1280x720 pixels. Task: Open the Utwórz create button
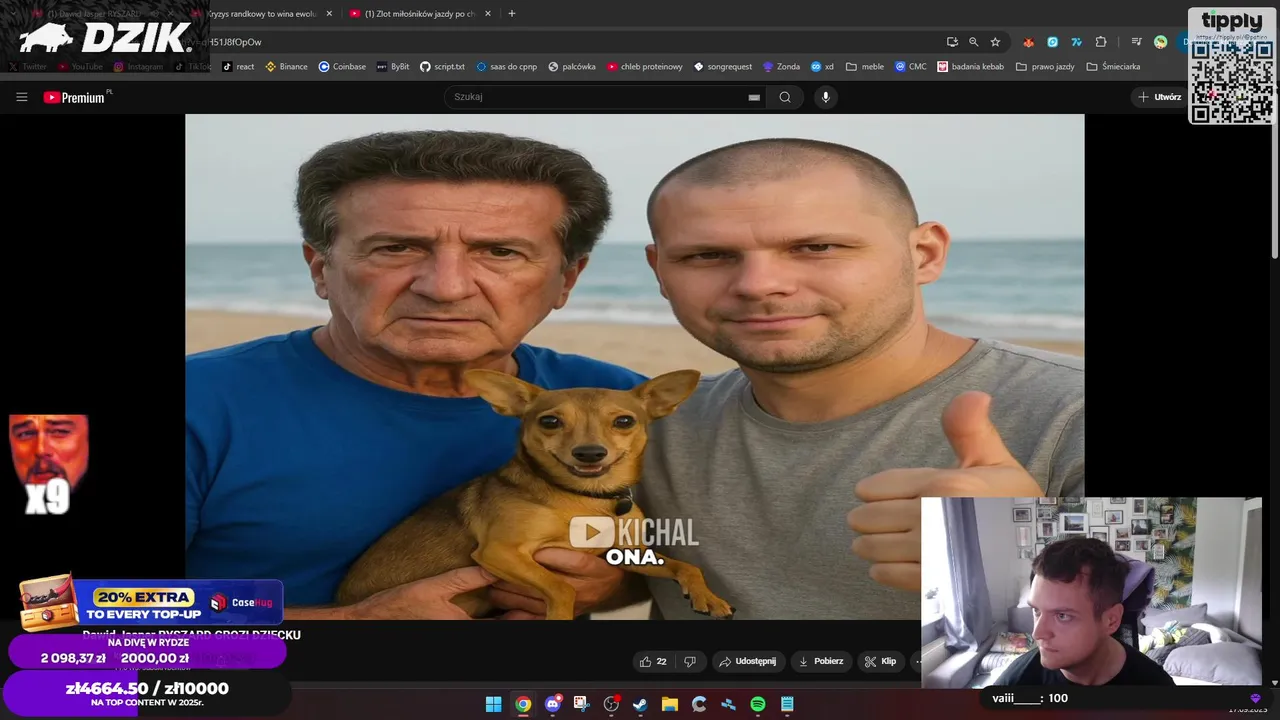click(x=1160, y=97)
